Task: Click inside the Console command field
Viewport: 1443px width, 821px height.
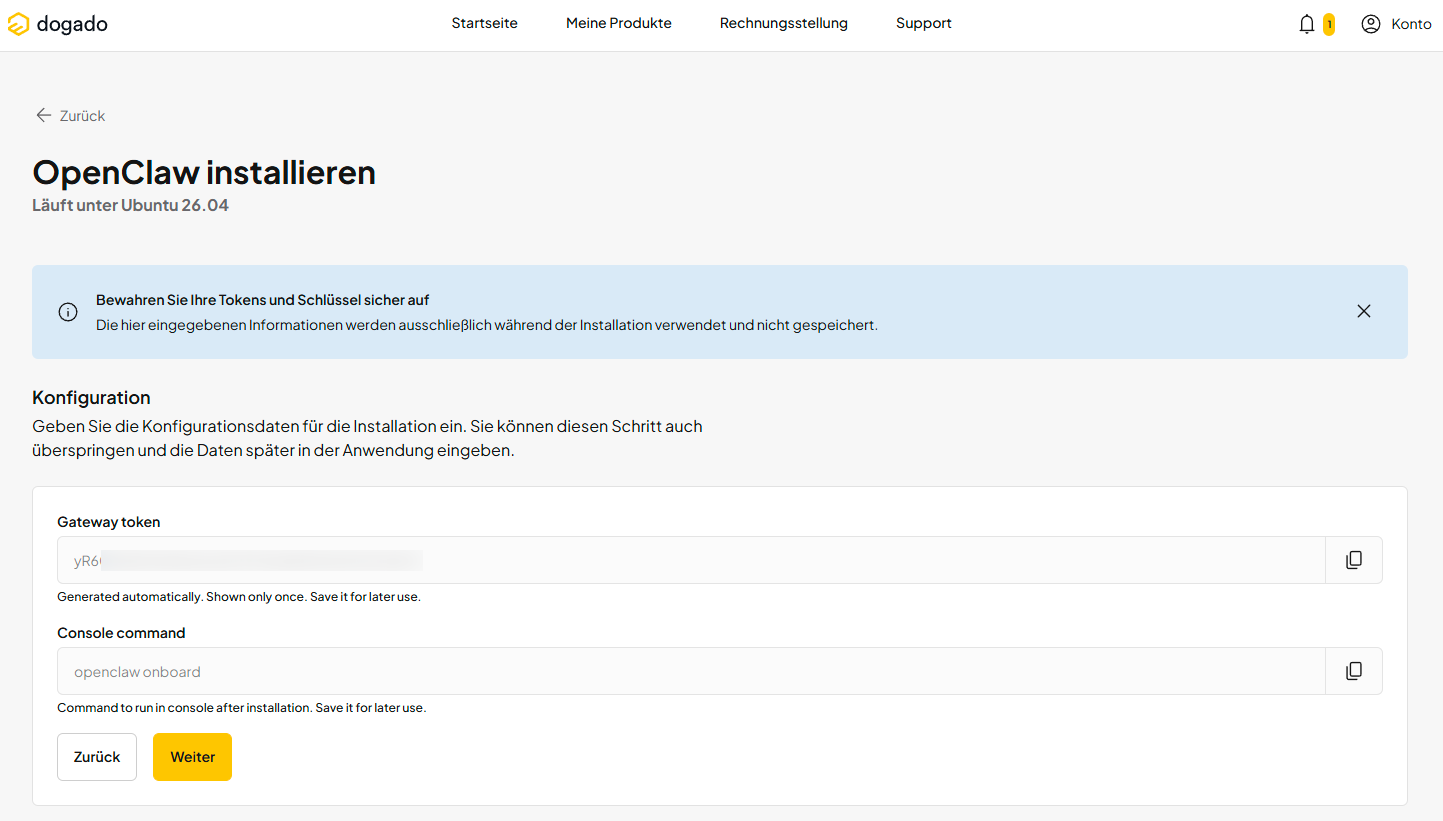Action: coord(691,671)
